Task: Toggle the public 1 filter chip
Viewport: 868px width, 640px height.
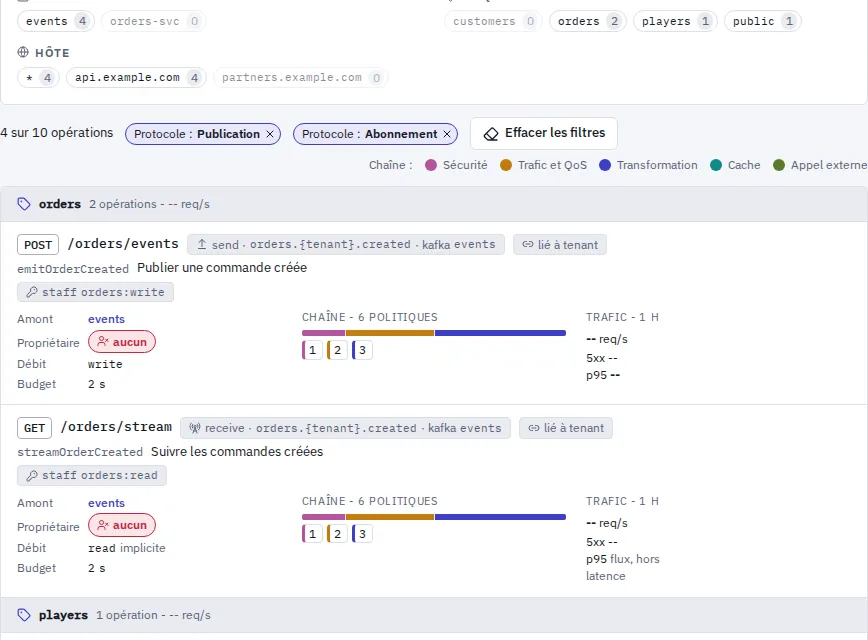Action: 762,21
